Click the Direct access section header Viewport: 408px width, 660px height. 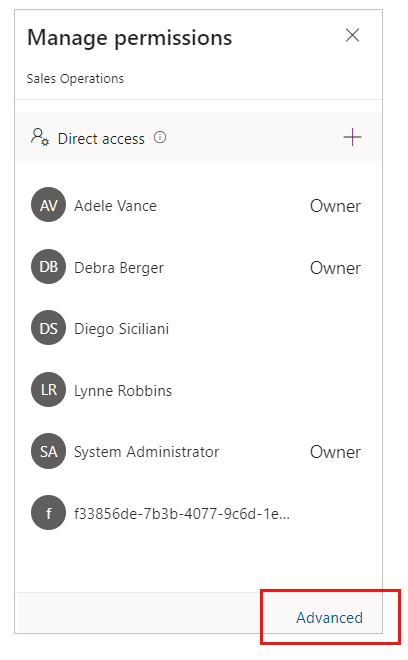[x=198, y=137]
